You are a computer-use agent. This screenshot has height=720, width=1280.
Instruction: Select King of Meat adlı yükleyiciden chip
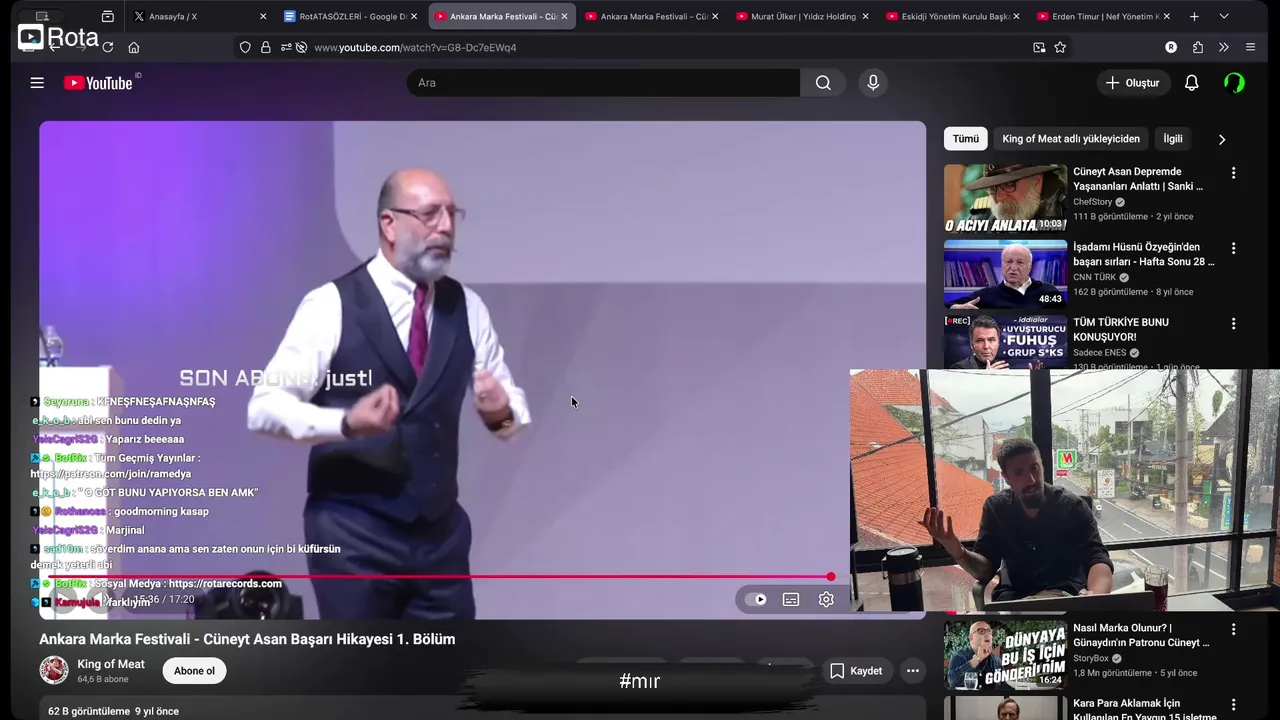point(1071,139)
